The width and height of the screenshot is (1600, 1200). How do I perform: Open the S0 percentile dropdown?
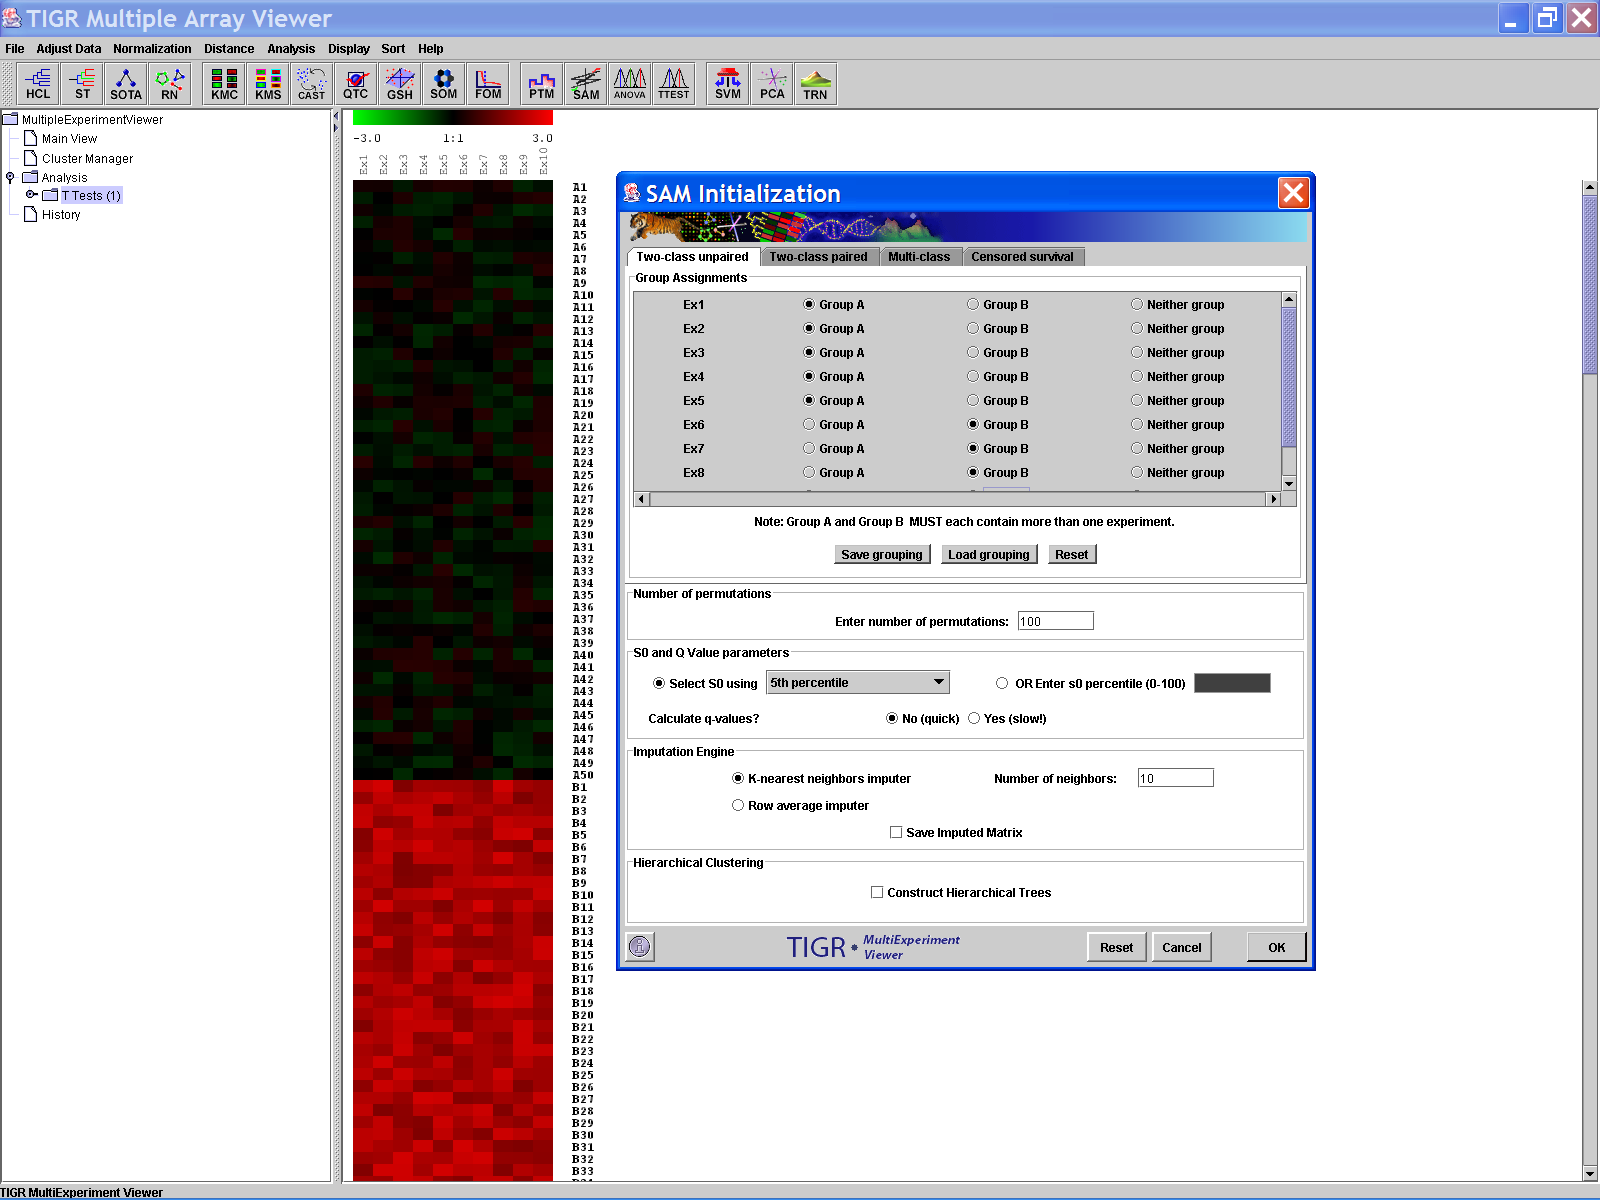coord(857,682)
